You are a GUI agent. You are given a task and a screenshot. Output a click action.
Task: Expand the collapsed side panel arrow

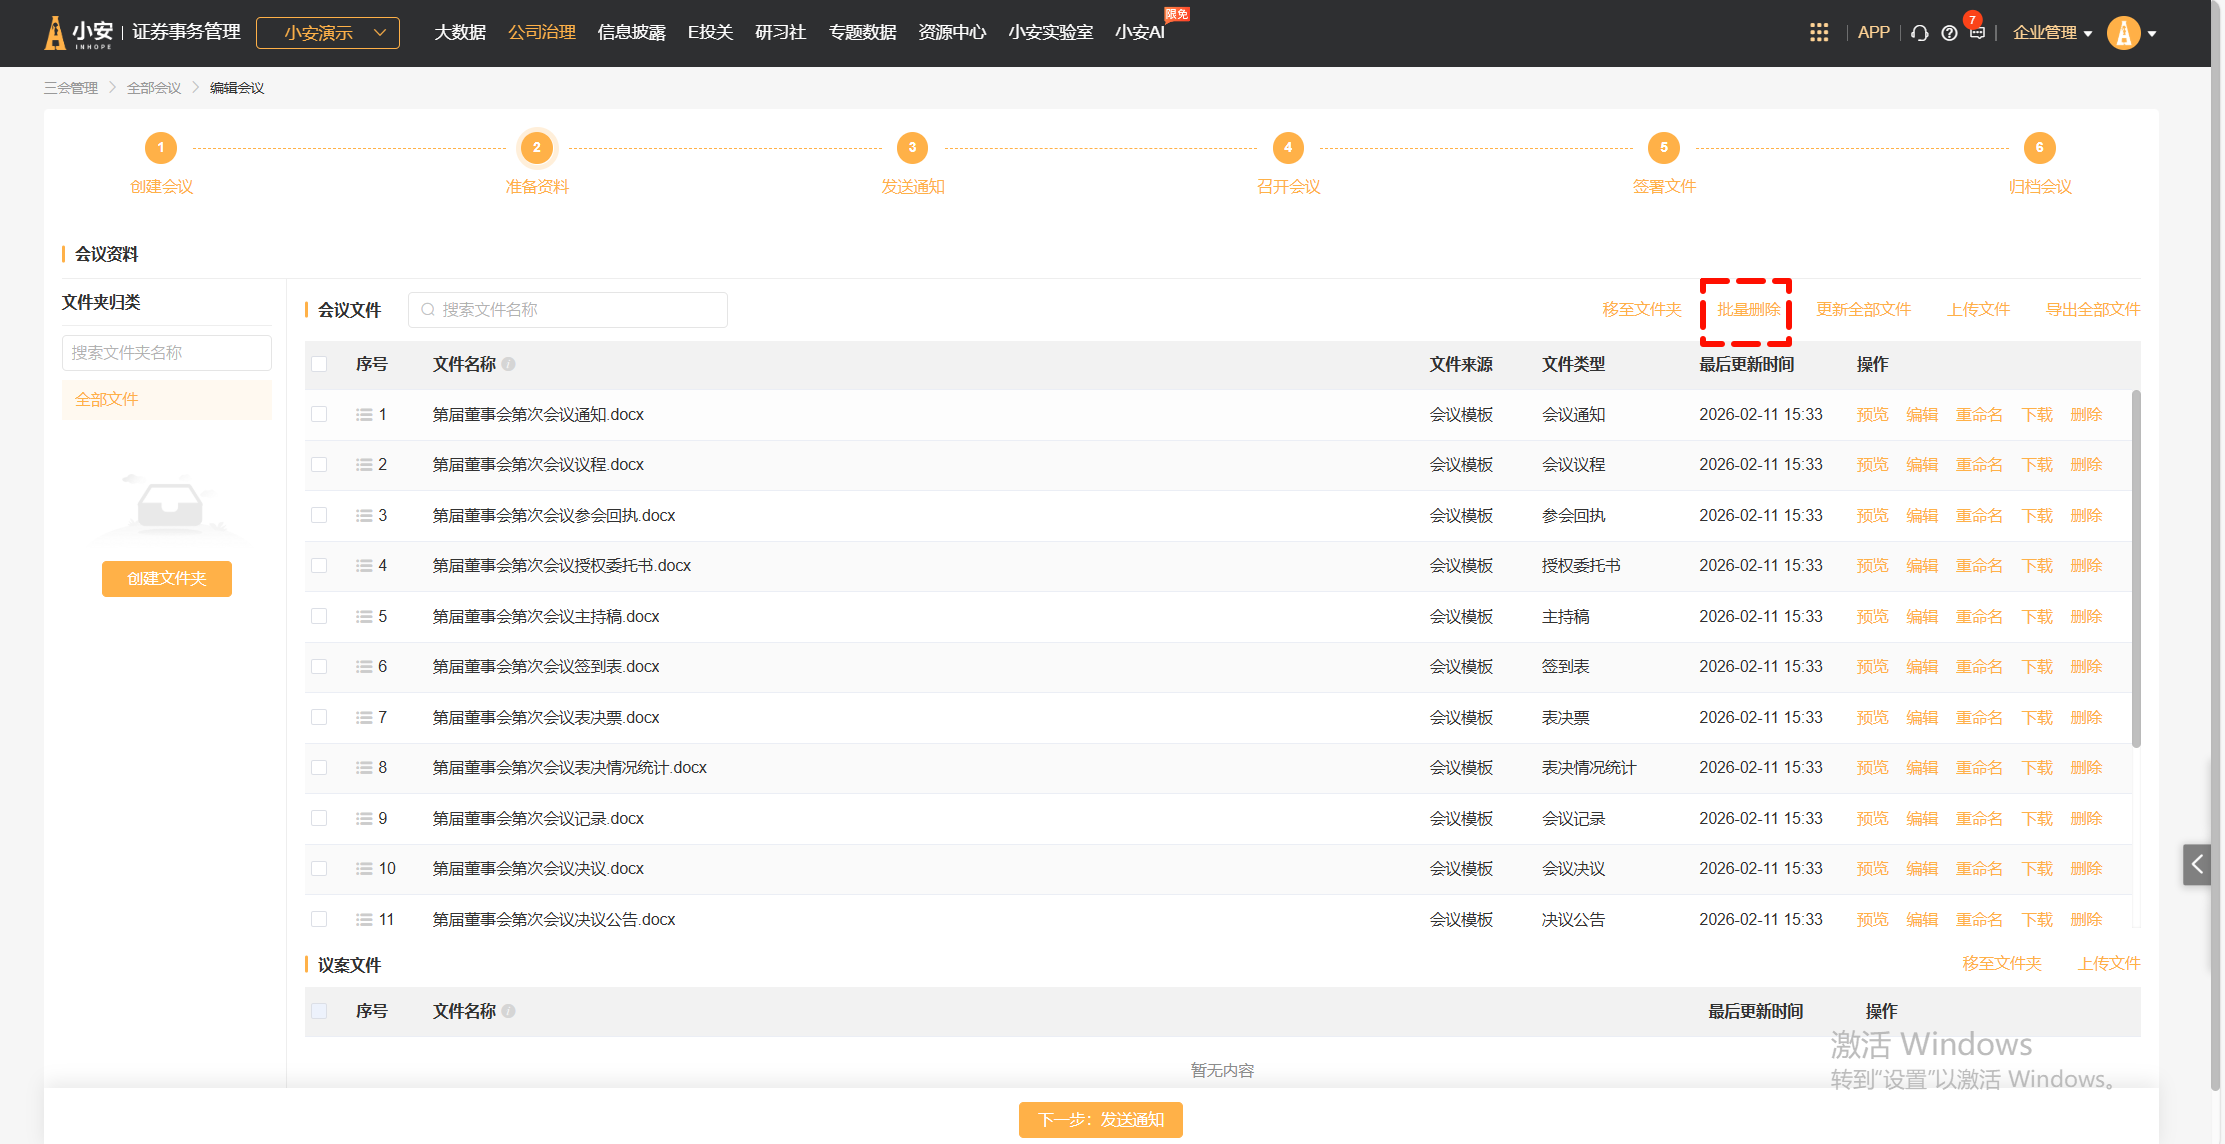pyautogui.click(x=2197, y=864)
